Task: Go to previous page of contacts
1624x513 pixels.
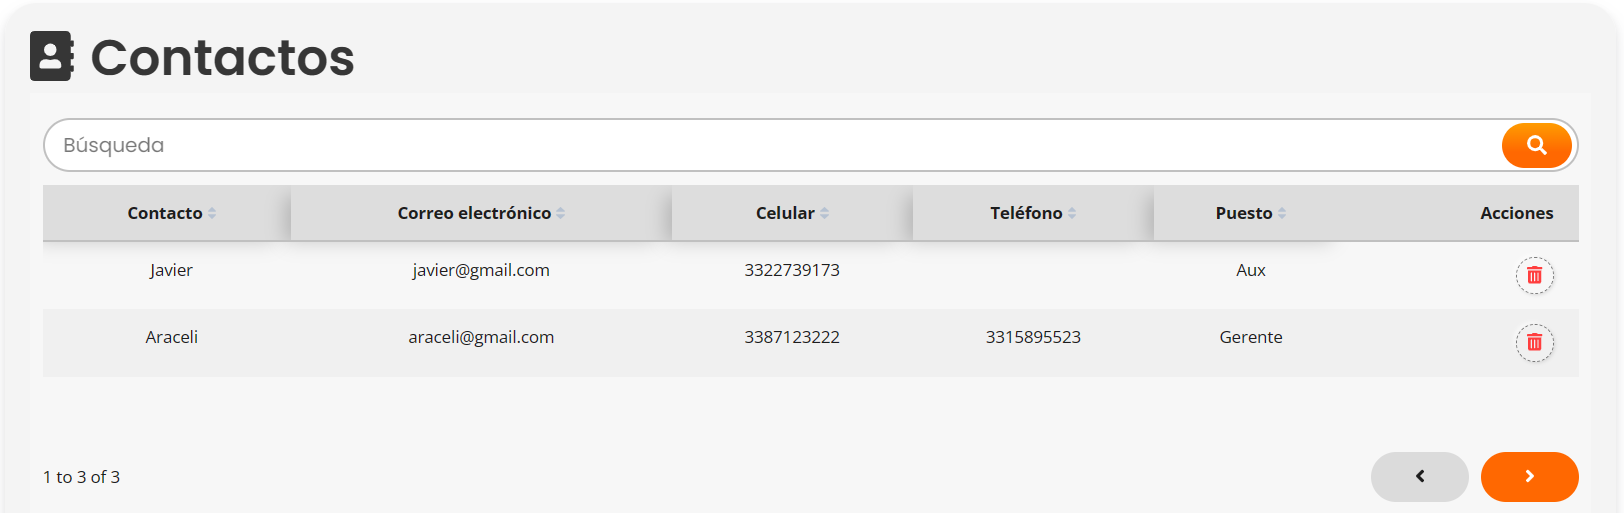Action: (1419, 477)
